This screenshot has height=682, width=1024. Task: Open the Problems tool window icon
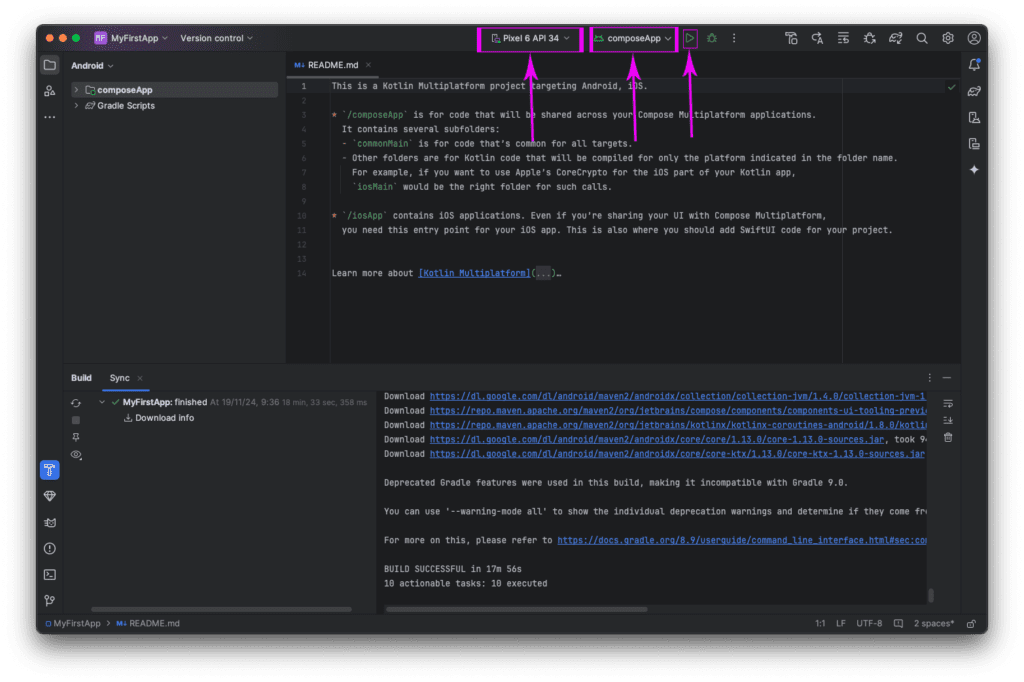[50, 548]
